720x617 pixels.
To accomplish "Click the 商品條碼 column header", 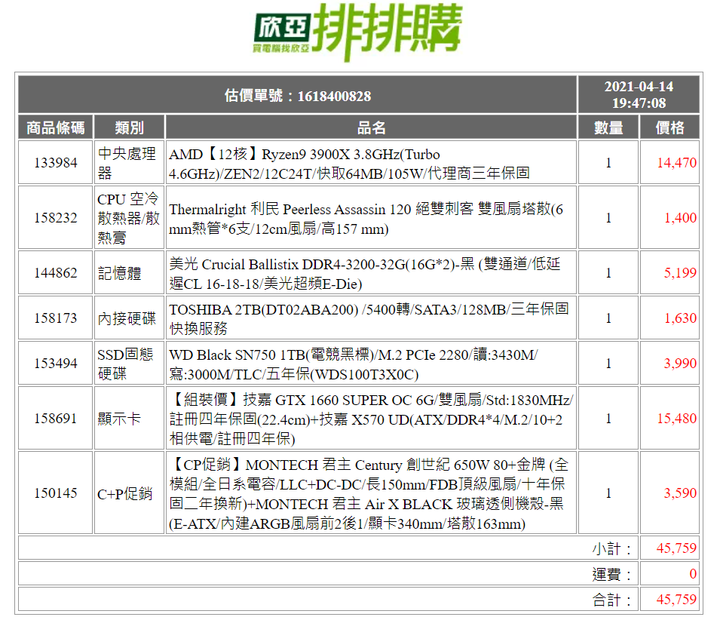I will [56, 128].
